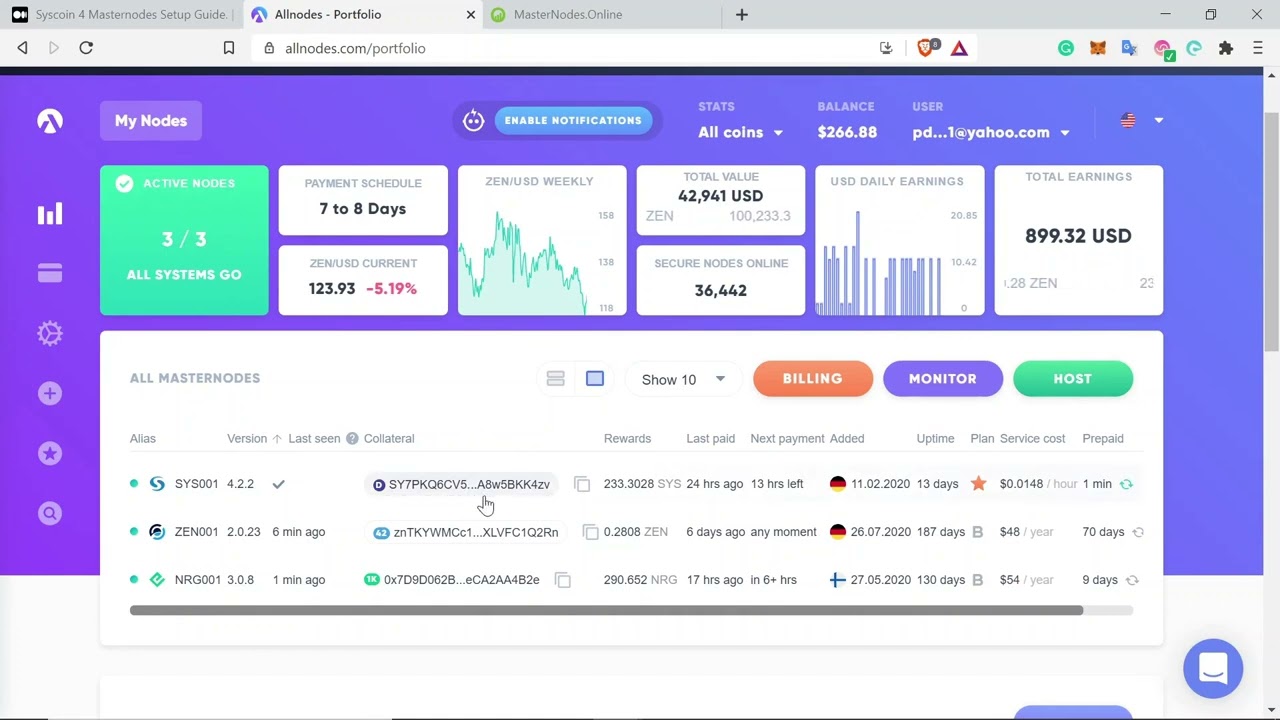Switch to Syscoin 4 Masternodes Setup Guide tab
1280x720 pixels.
coord(120,15)
